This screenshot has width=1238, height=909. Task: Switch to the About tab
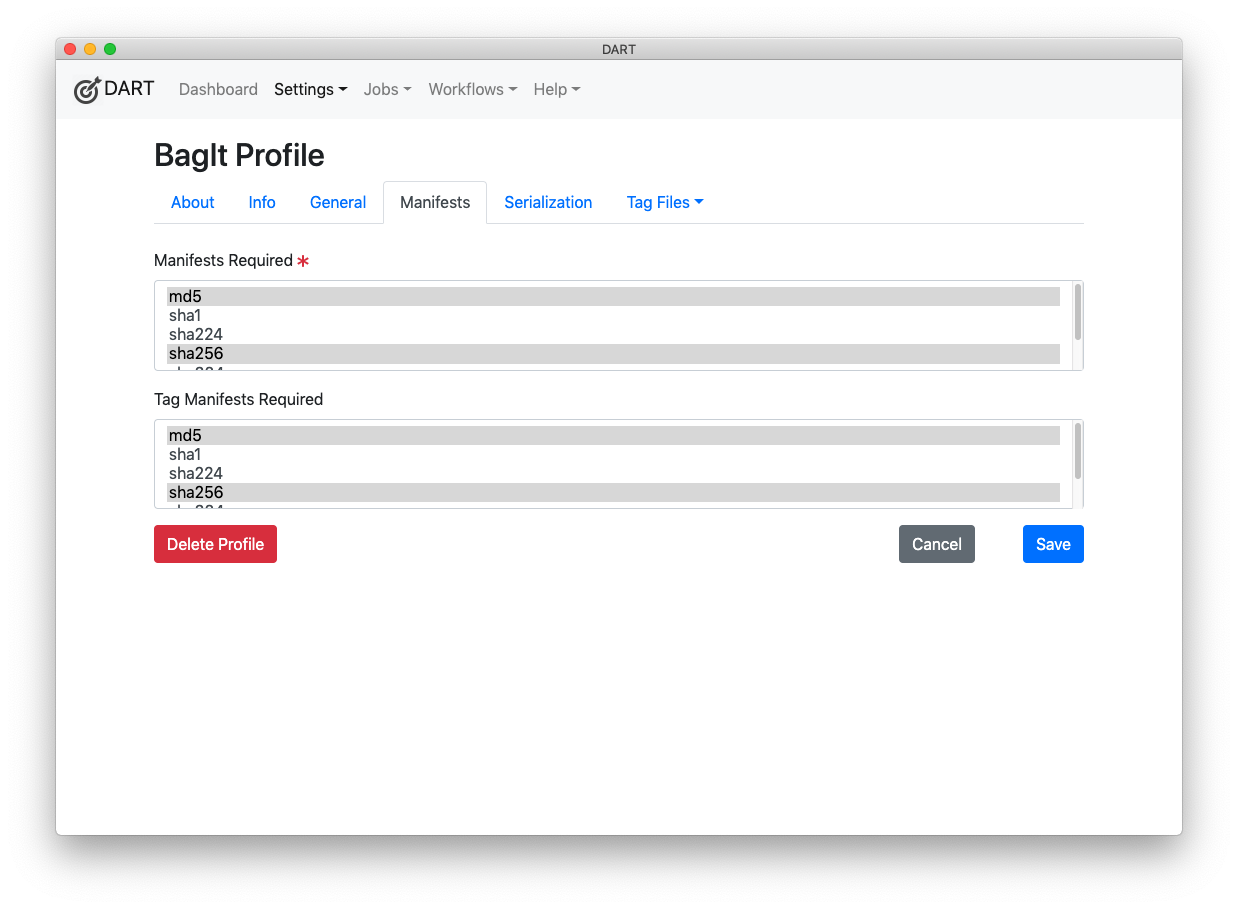tap(192, 202)
